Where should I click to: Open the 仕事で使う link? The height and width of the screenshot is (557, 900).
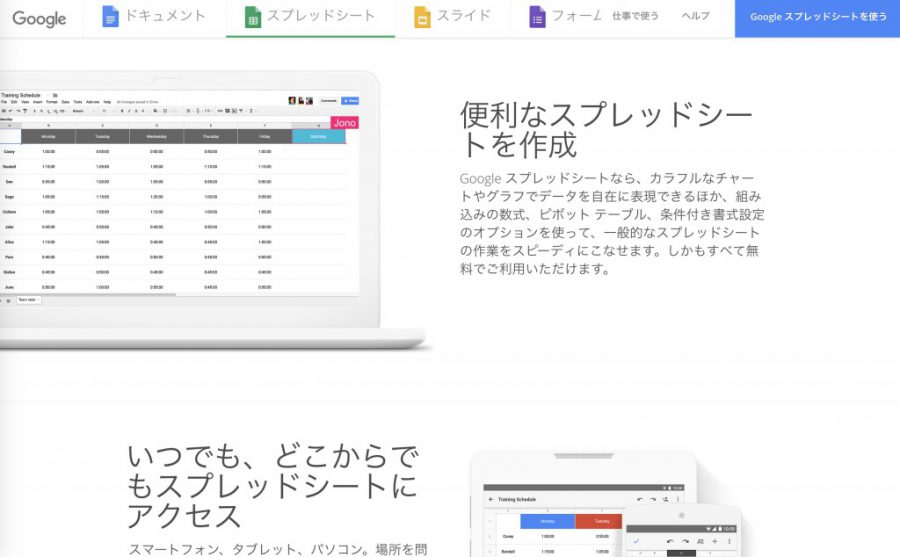tap(635, 16)
